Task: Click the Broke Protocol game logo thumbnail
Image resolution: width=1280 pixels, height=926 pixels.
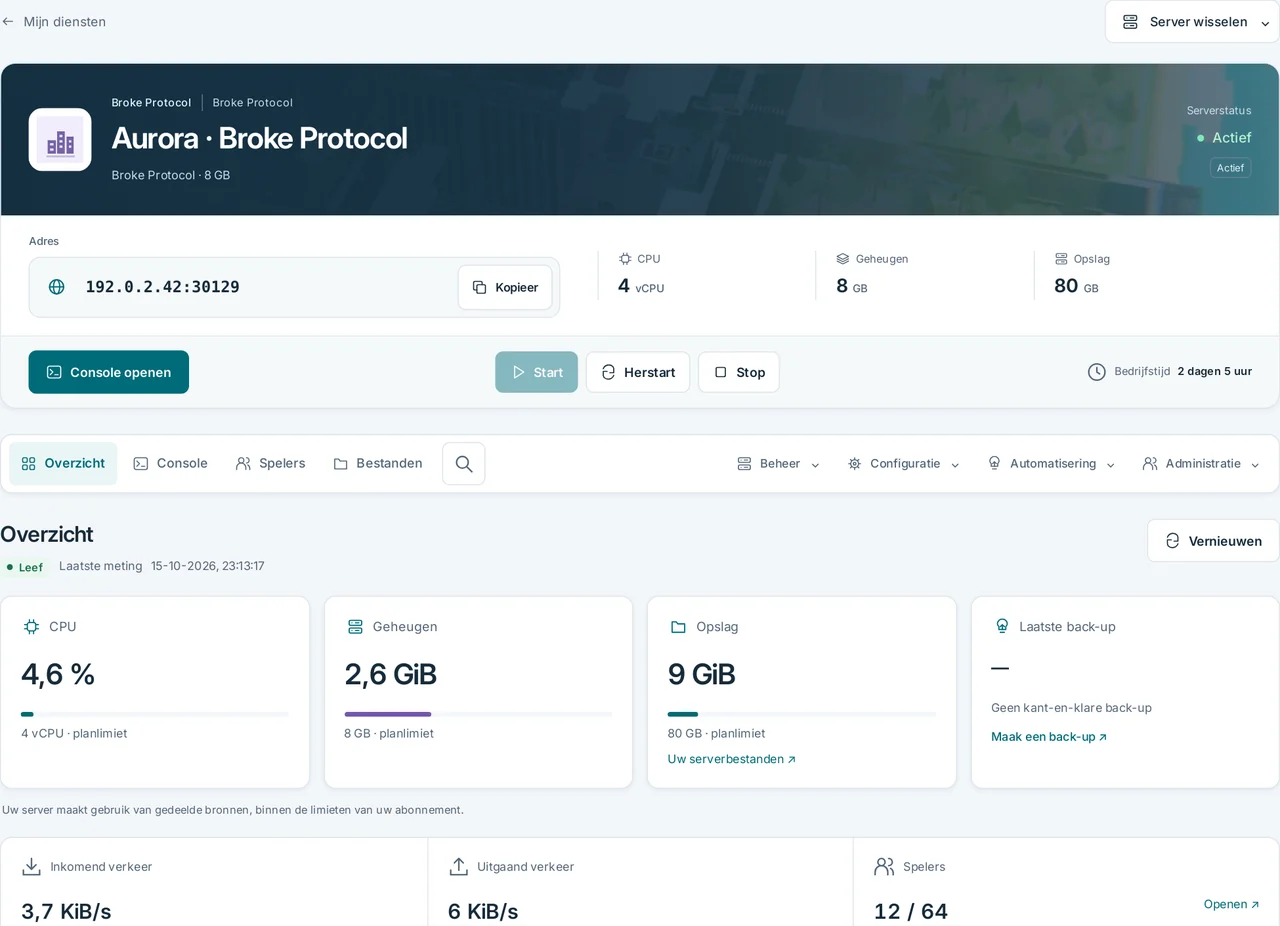Action: point(60,139)
